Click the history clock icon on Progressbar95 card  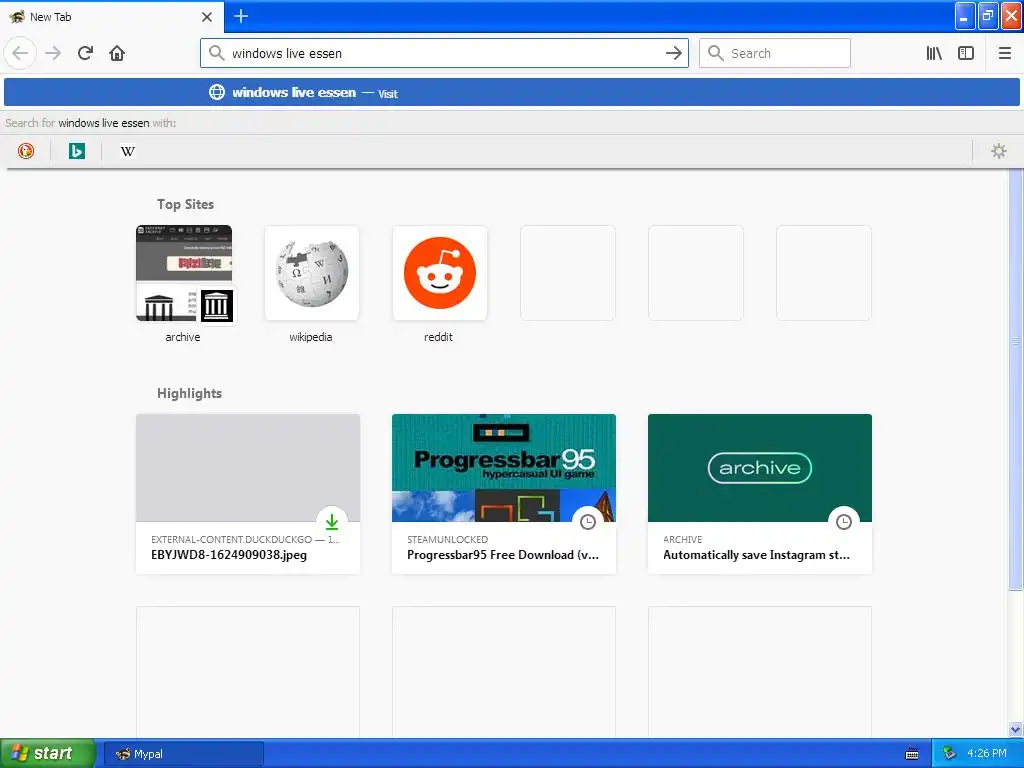[588, 522]
